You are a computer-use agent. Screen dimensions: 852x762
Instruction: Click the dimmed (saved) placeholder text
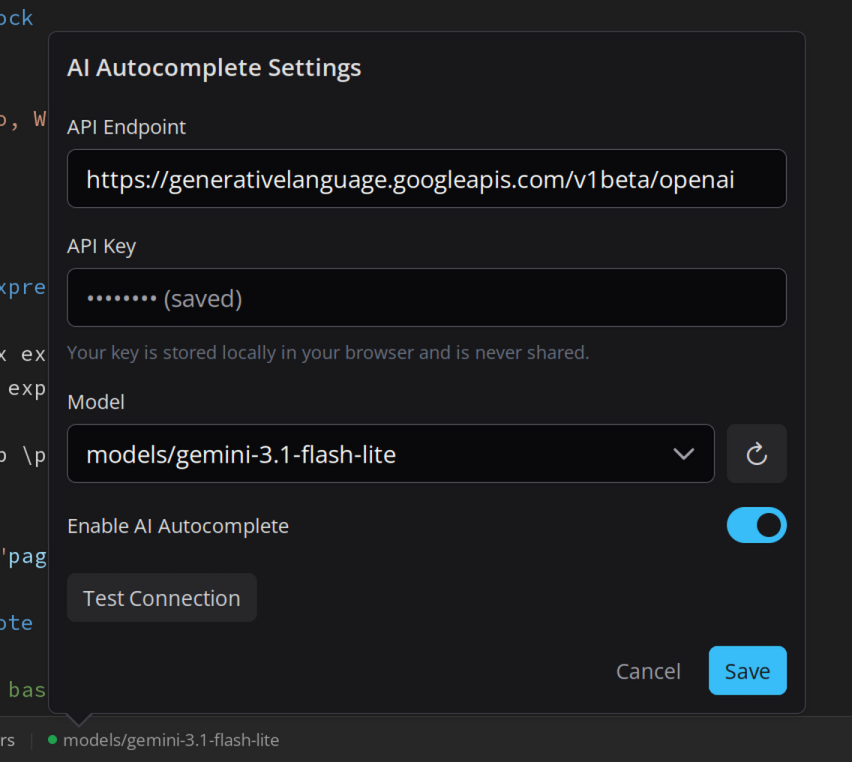pyautogui.click(x=203, y=298)
